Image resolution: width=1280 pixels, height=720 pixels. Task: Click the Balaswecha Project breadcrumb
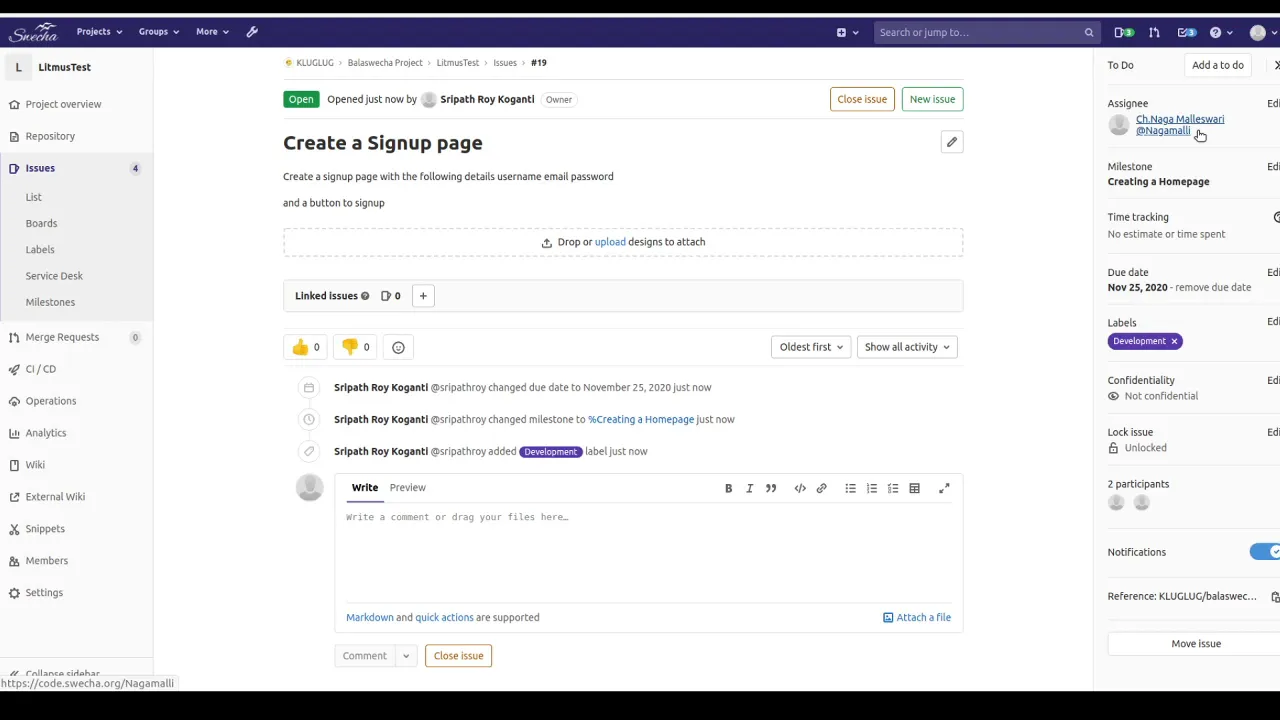point(385,63)
